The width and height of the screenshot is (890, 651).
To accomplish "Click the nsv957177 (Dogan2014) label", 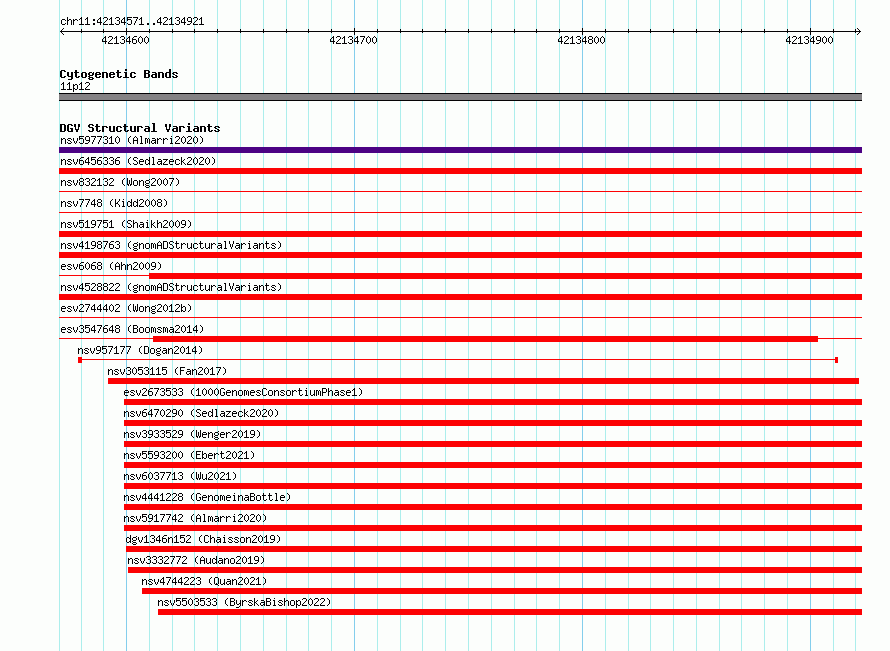I will pos(140,350).
